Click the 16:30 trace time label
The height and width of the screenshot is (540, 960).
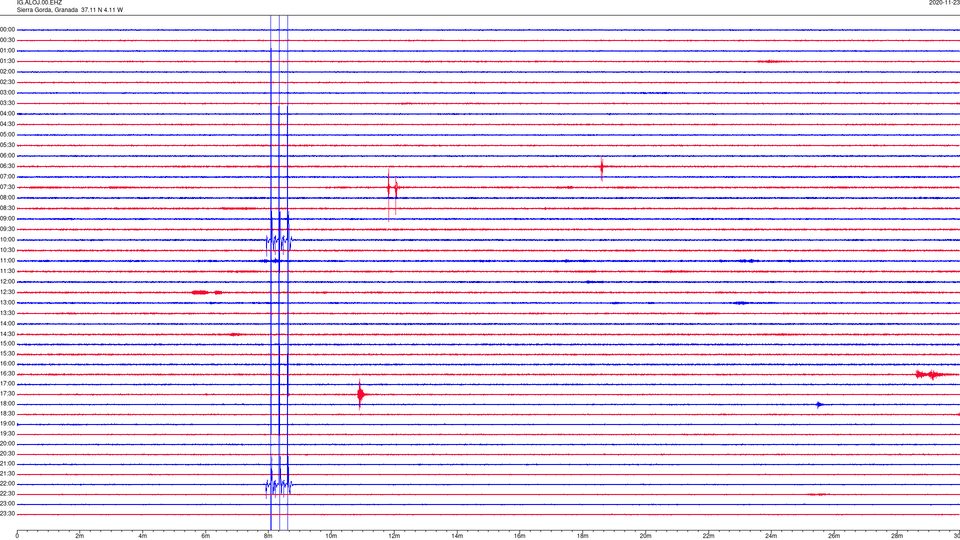pyautogui.click(x=7, y=373)
